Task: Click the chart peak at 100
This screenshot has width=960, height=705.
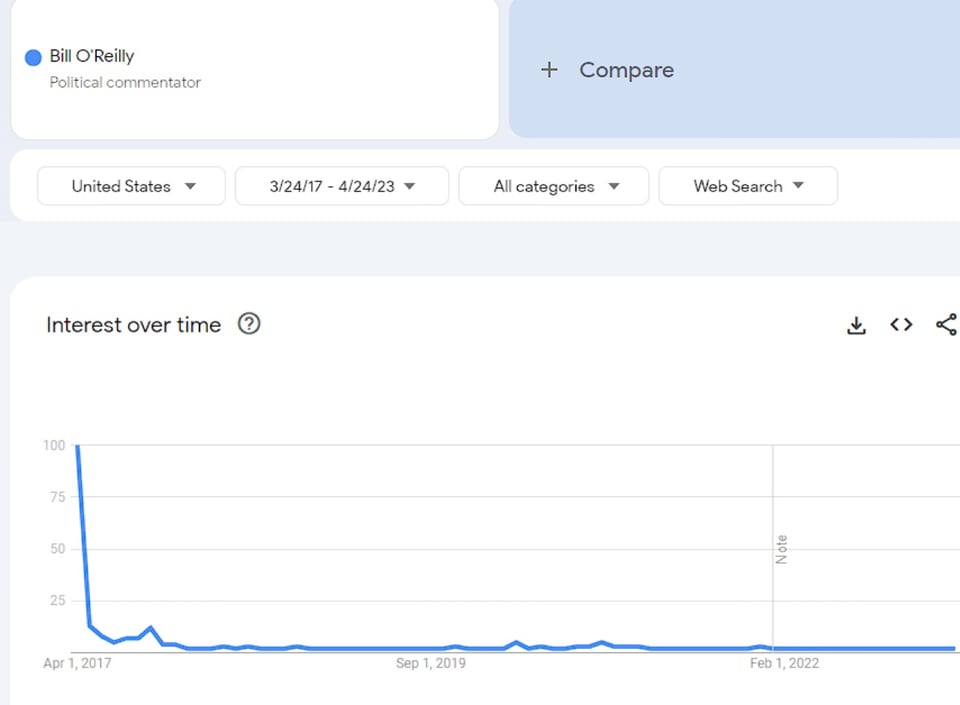Action: (x=78, y=446)
